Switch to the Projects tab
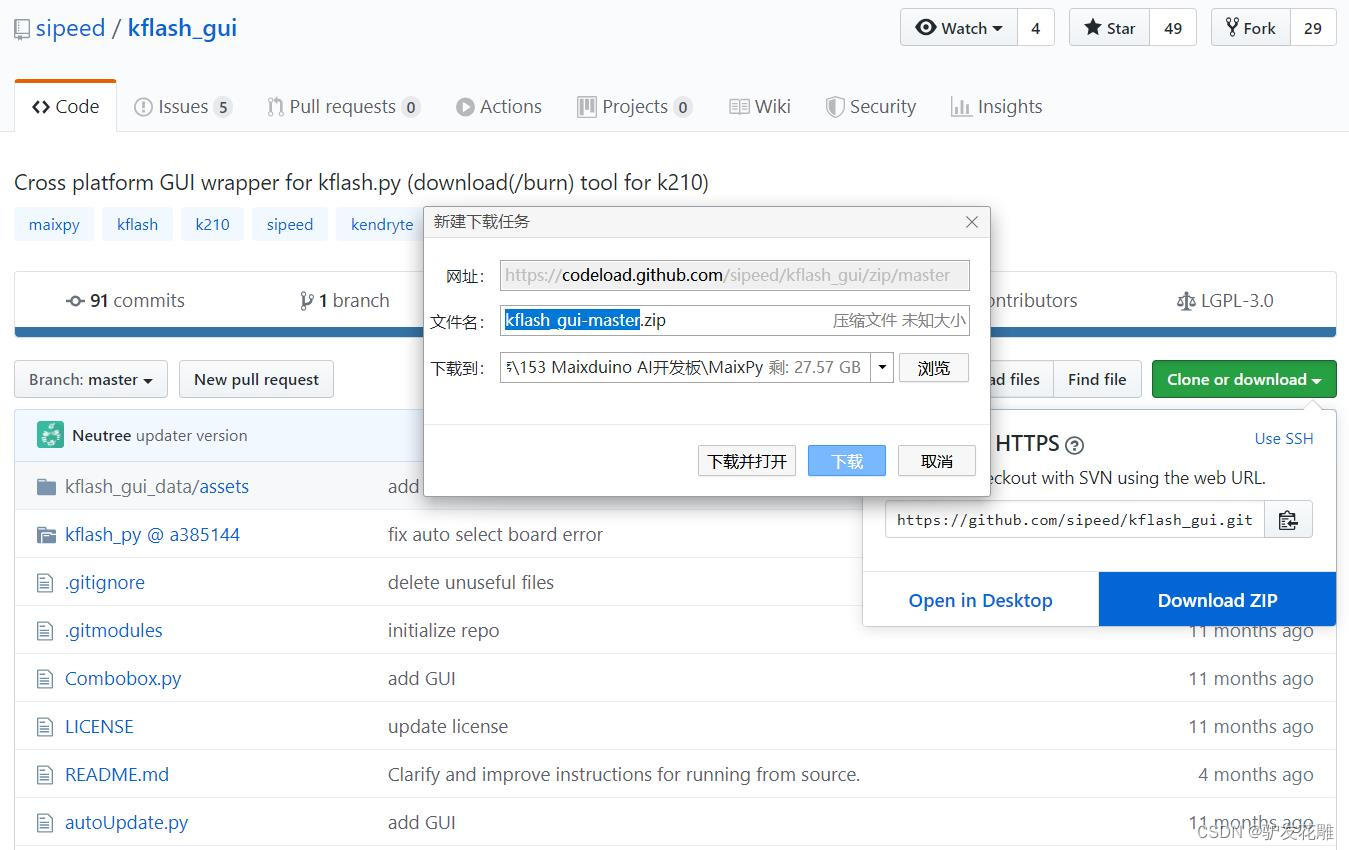This screenshot has height=850, width=1349. (634, 106)
